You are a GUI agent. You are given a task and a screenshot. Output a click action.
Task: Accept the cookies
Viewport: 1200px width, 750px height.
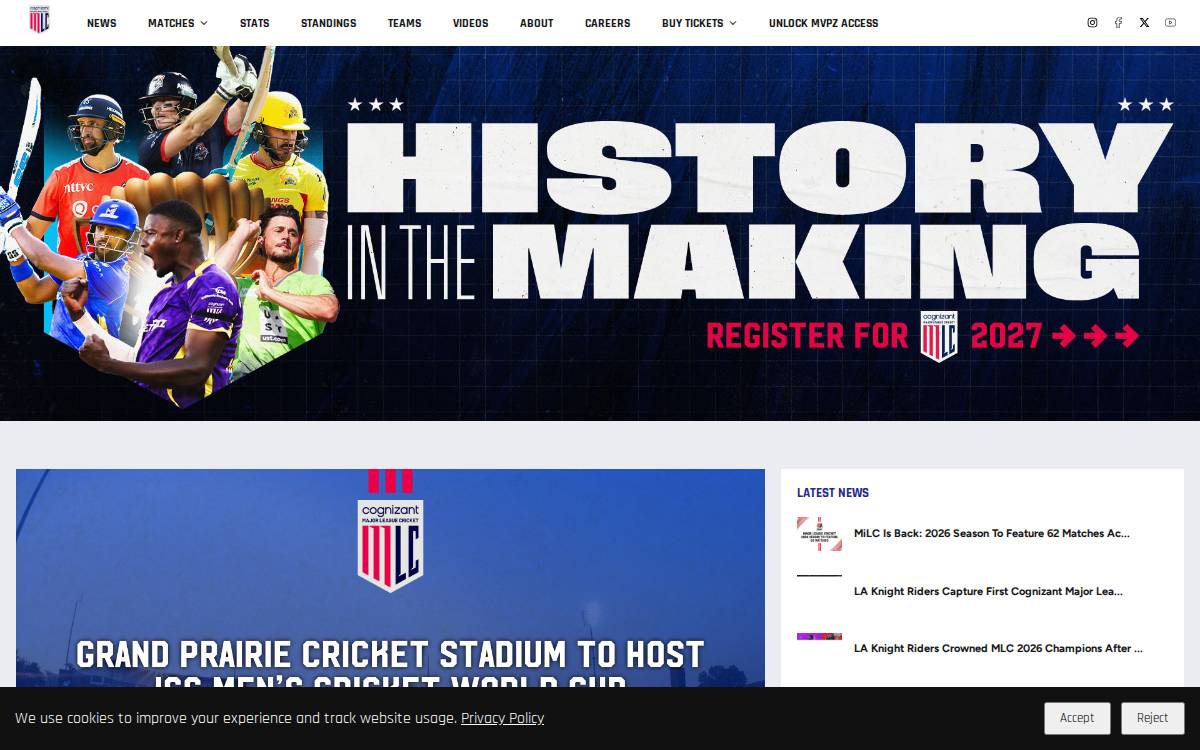1077,718
